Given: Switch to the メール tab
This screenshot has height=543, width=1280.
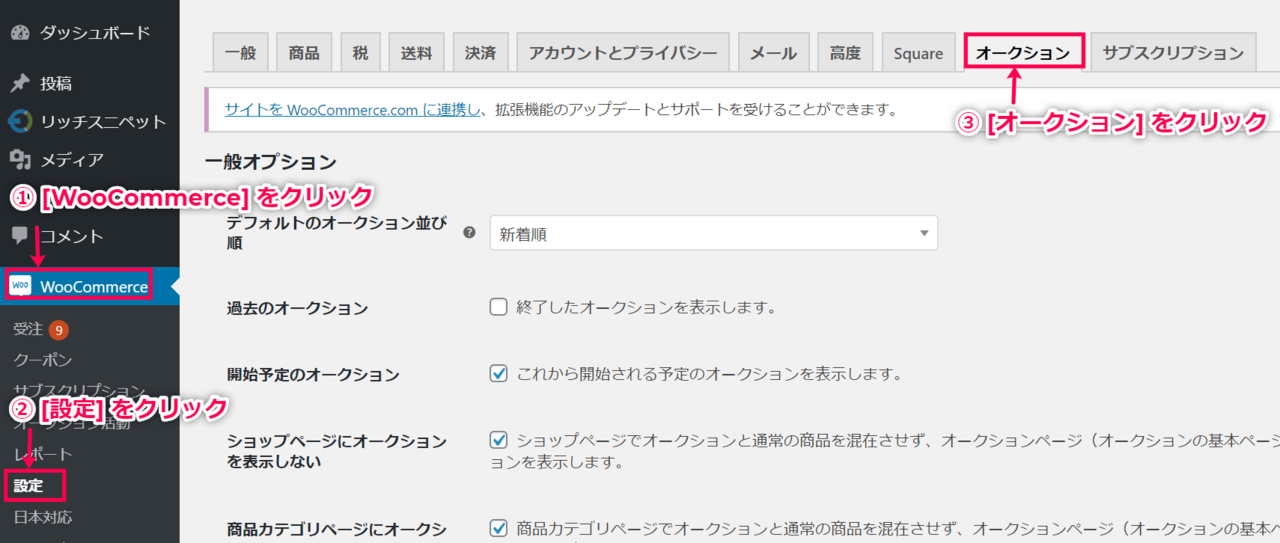Looking at the screenshot, I should (773, 53).
